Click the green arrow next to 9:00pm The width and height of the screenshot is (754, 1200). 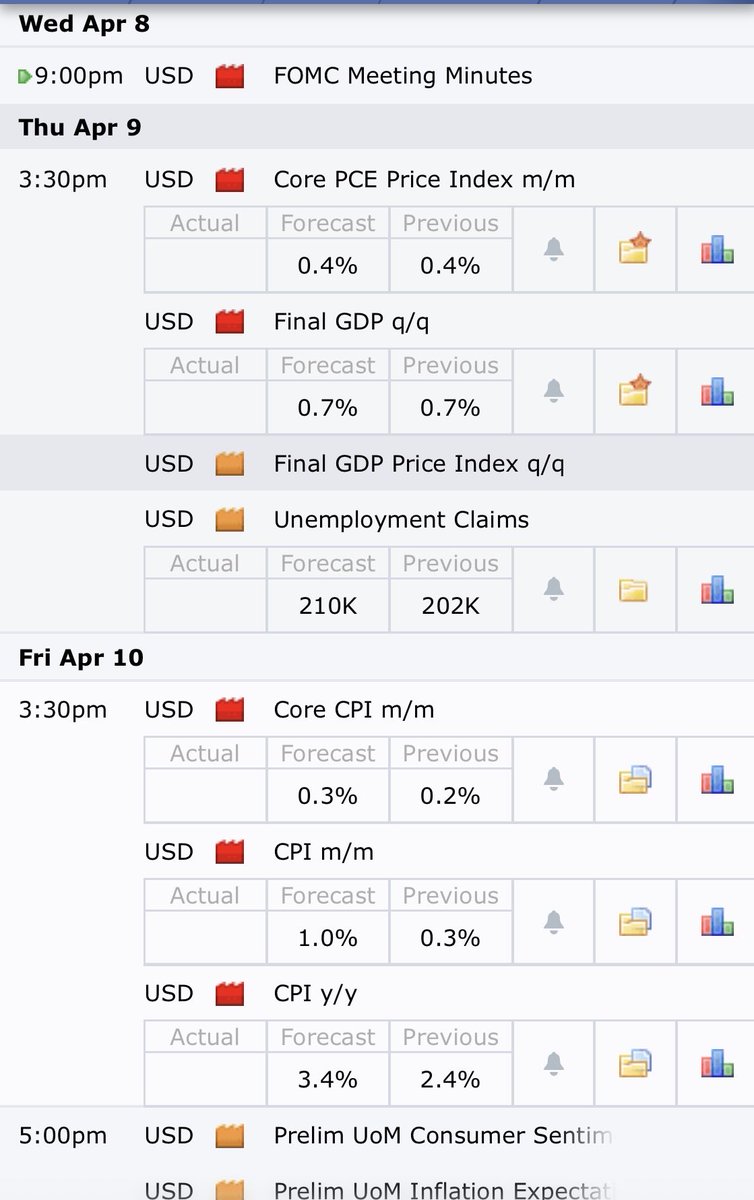(x=25, y=77)
